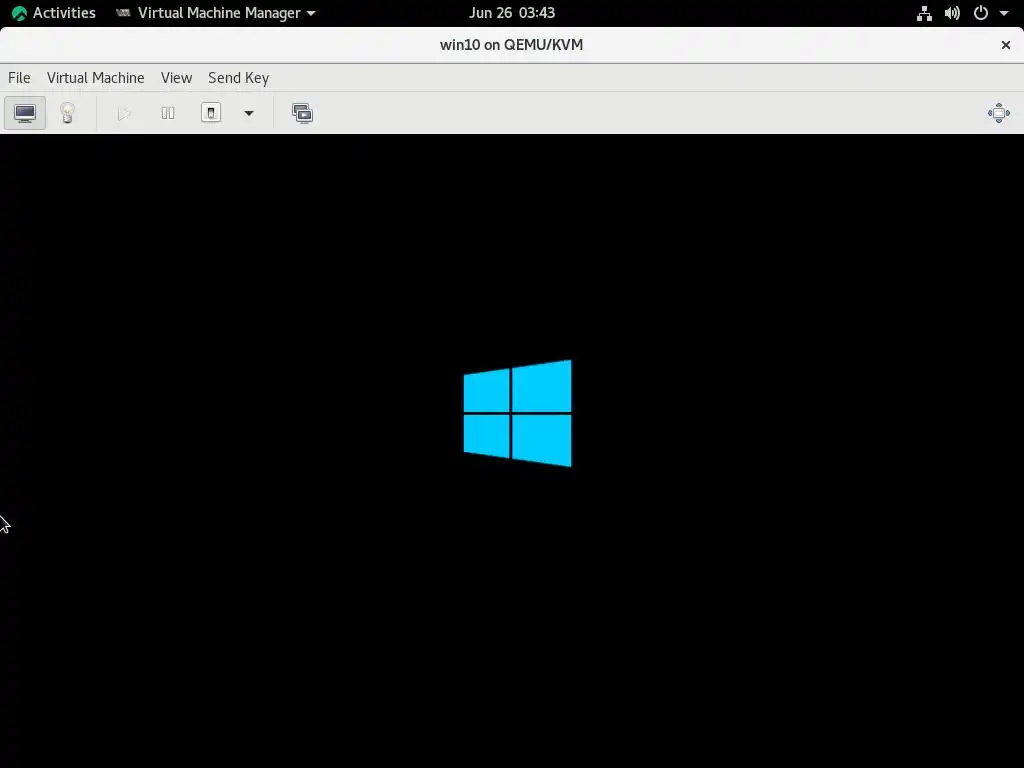Open Virtual Machine Manager app menu

click(216, 12)
